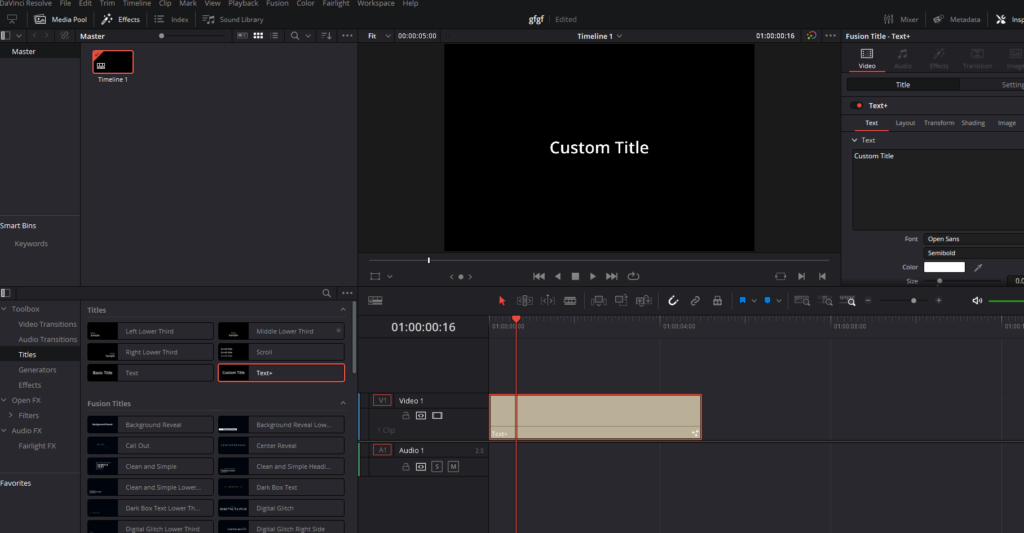Zoom in timeline with plus button

pyautogui.click(x=938, y=300)
